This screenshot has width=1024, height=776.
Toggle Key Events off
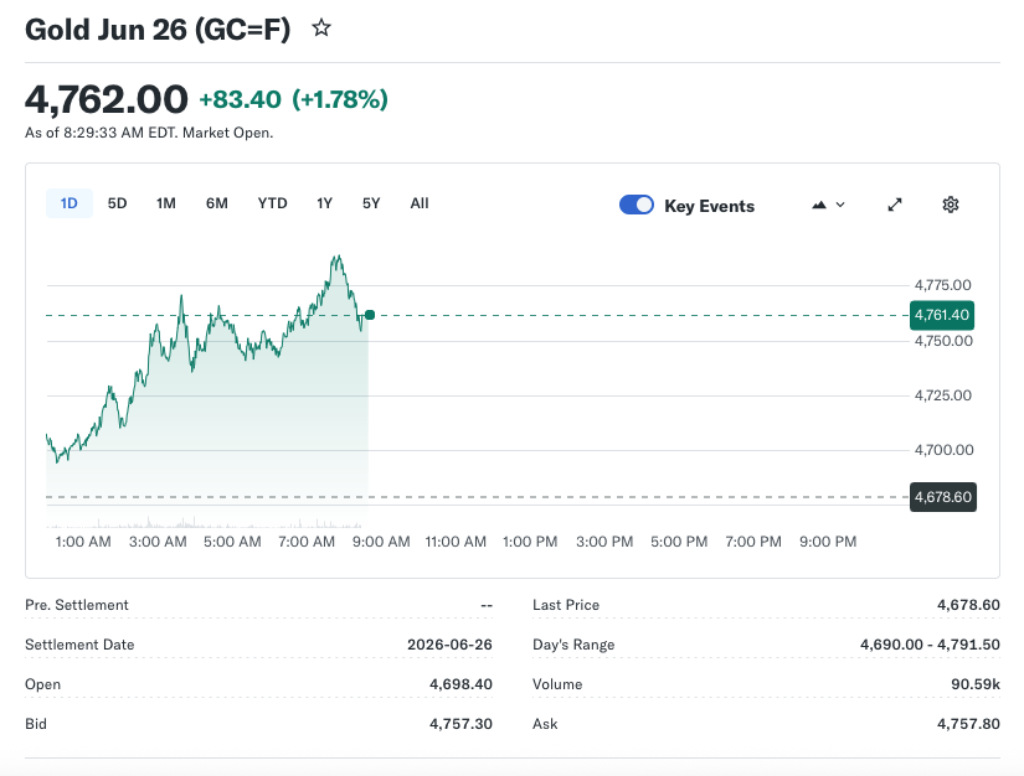coord(636,204)
